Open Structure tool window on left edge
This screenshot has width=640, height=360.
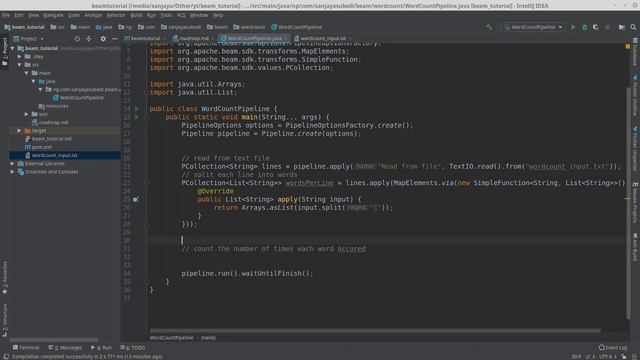point(5,320)
